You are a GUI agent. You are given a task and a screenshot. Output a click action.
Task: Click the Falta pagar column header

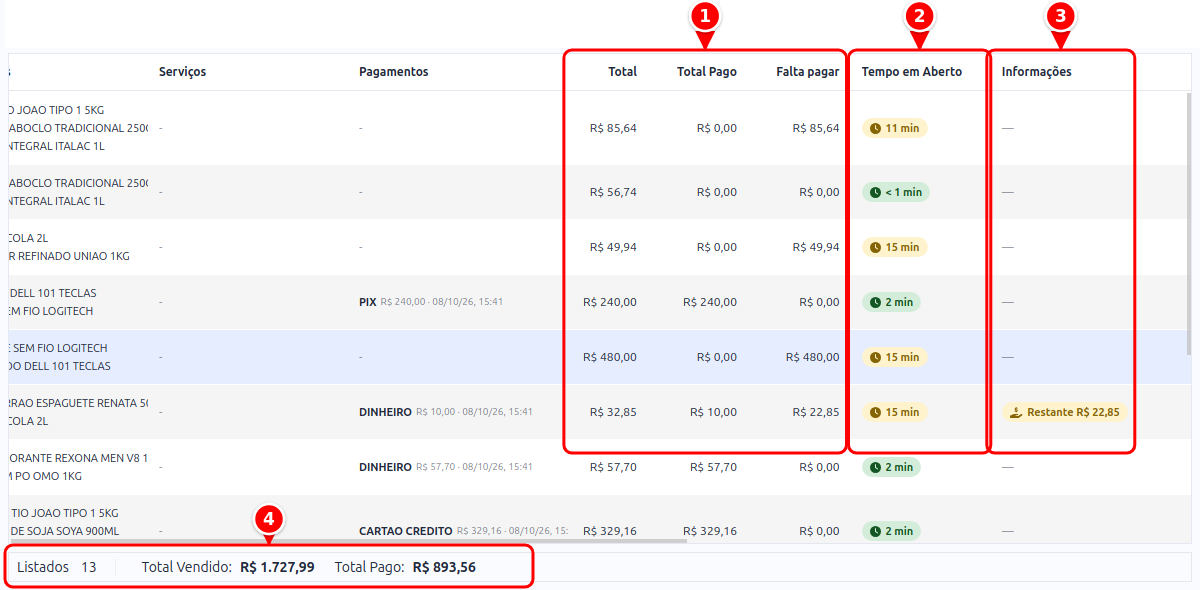click(x=808, y=72)
